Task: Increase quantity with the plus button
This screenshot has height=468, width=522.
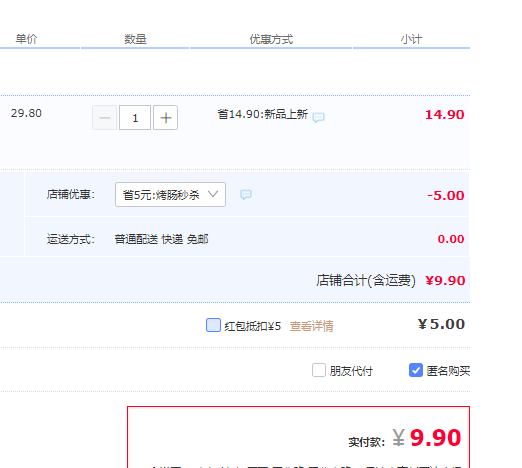Action: click(165, 118)
